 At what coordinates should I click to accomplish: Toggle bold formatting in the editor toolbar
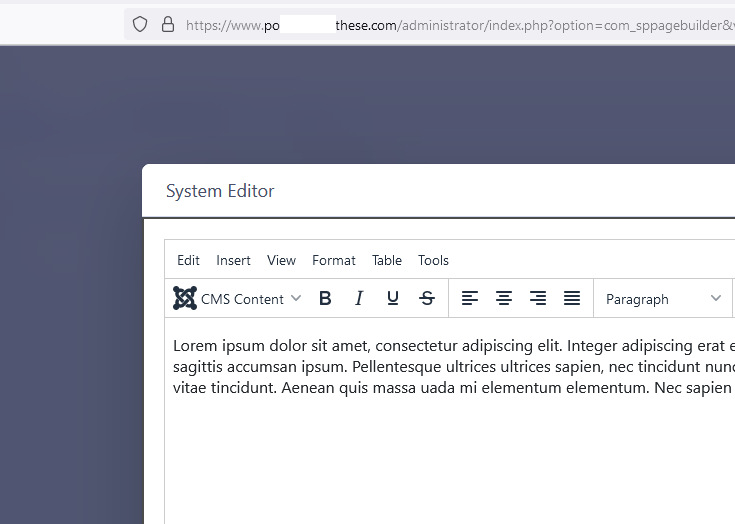click(x=325, y=298)
